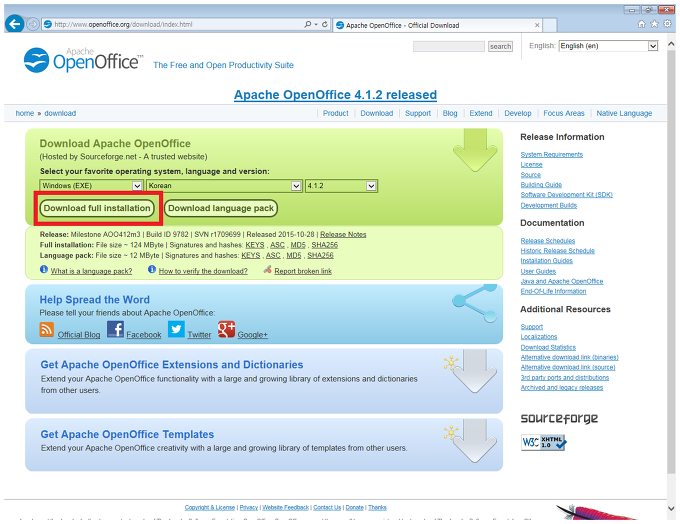680x524 pixels.
Task: Open the browser home icon
Action: [641, 24]
